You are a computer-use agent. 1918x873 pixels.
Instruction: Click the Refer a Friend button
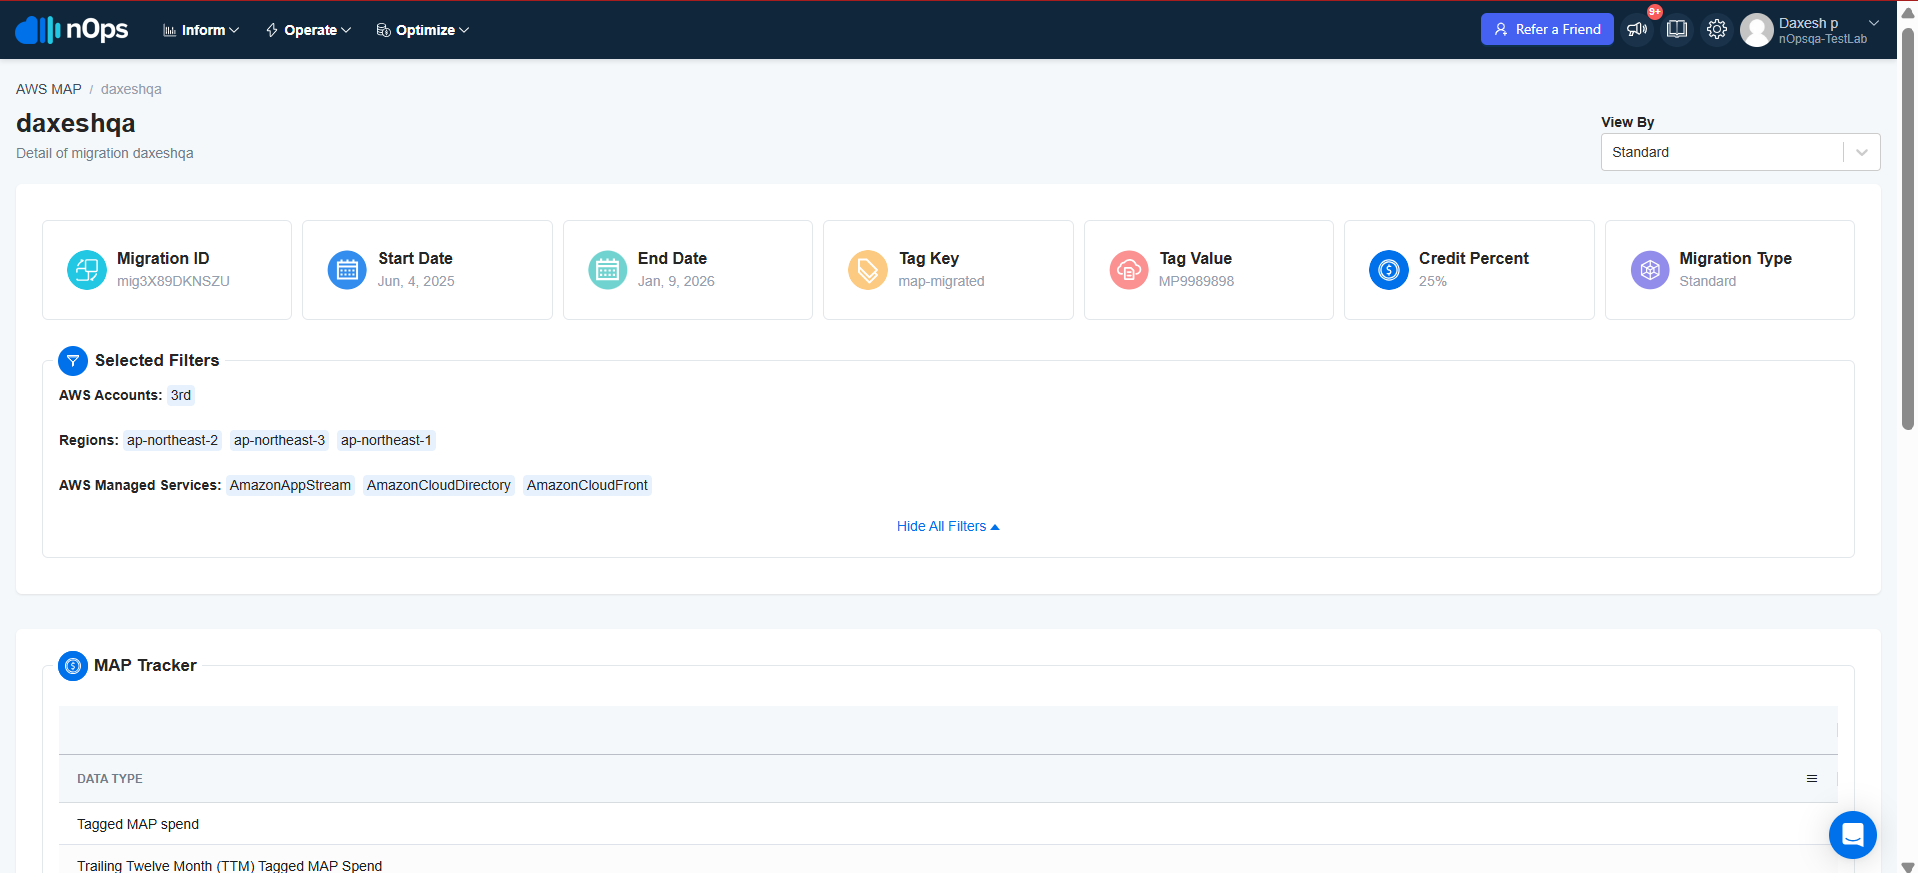pyautogui.click(x=1547, y=29)
